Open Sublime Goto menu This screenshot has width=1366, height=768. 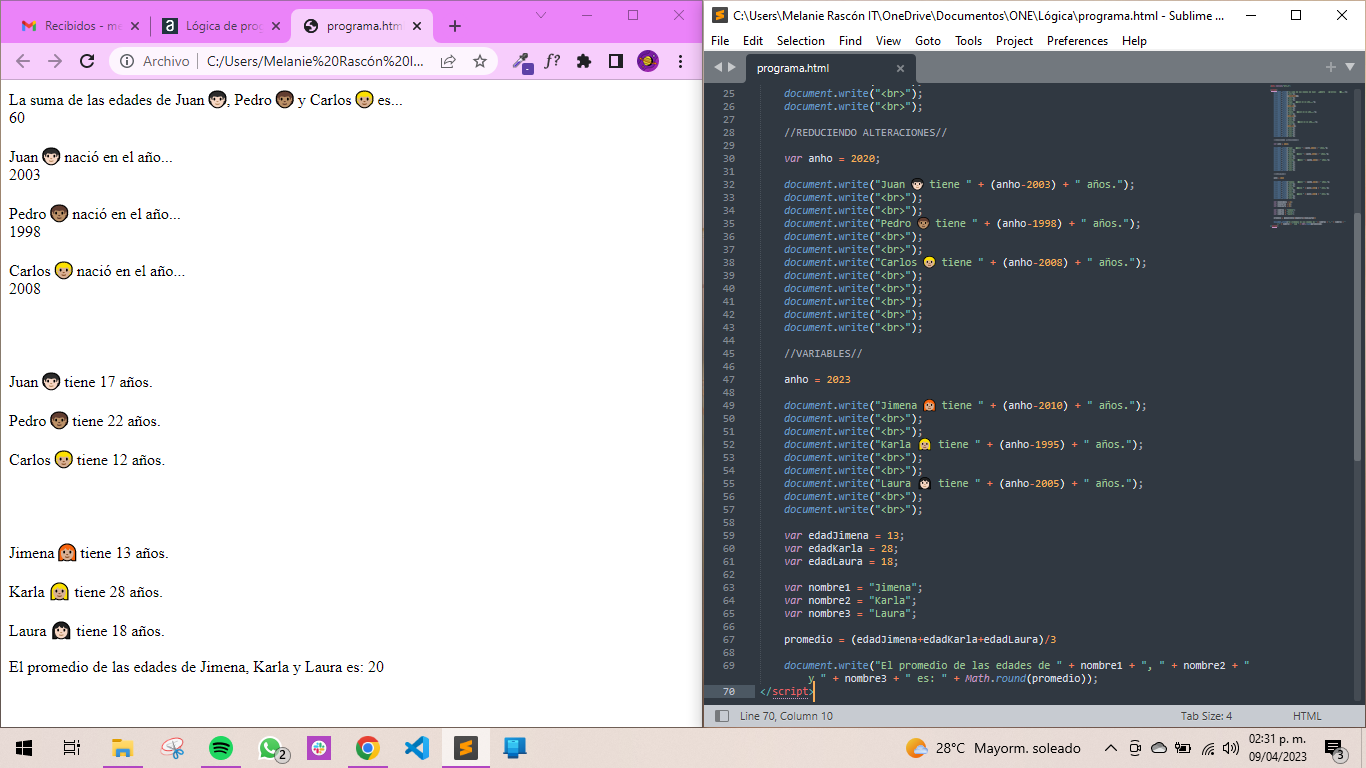tap(928, 41)
